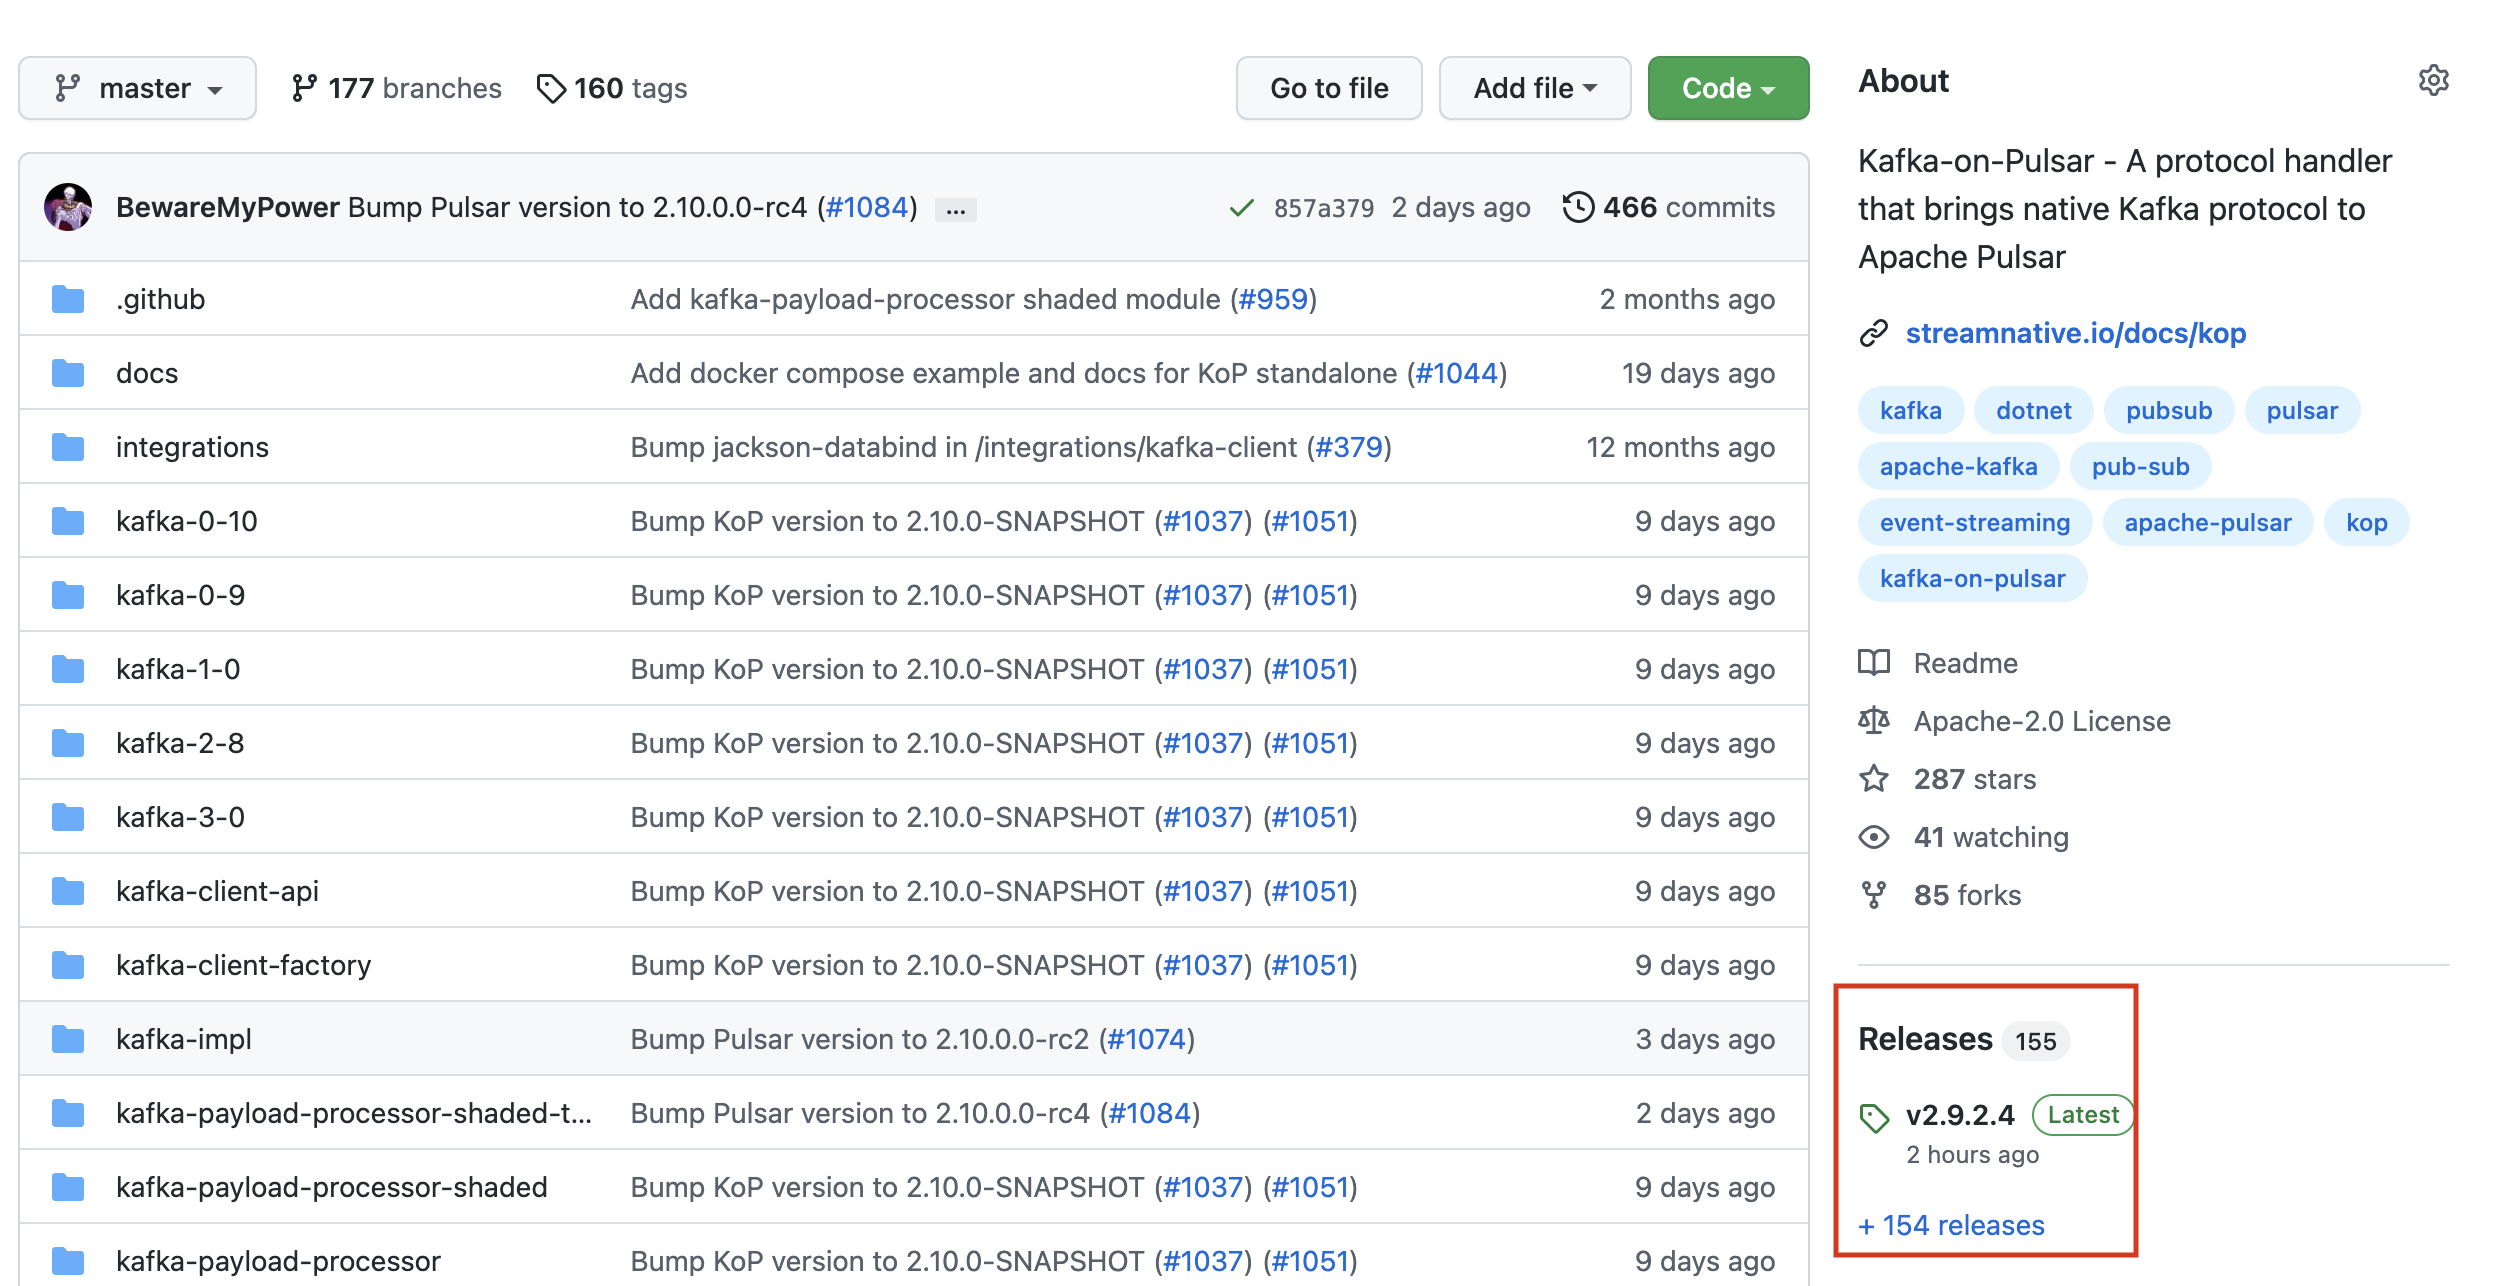Image resolution: width=2512 pixels, height=1286 pixels.
Task: Click the commit history clock icon
Action: click(1577, 207)
